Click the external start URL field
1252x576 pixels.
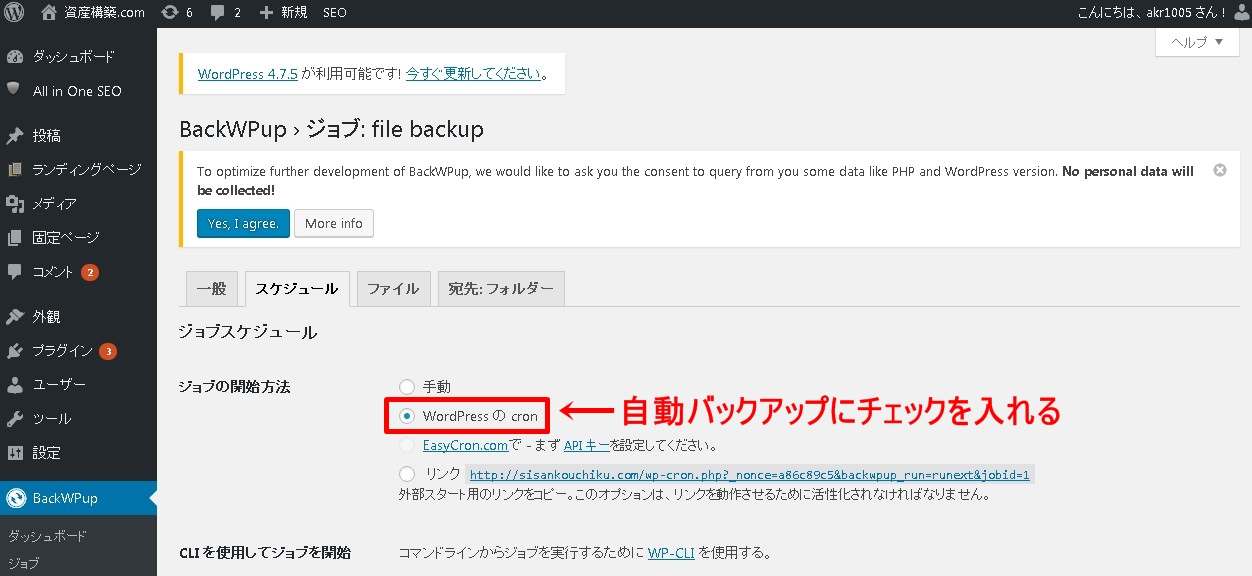[x=750, y=475]
